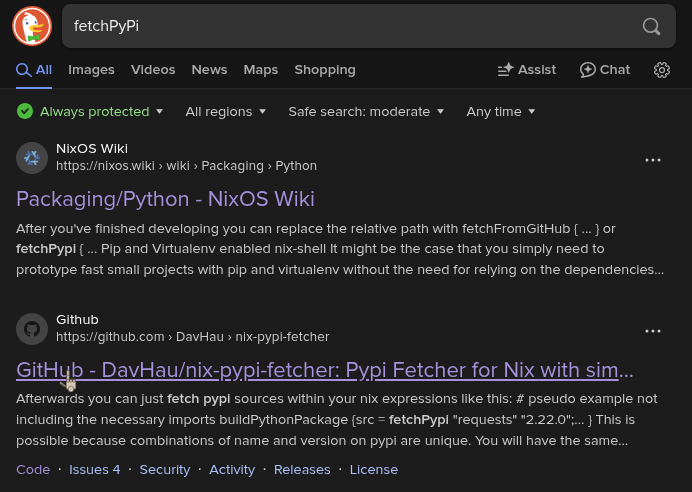Viewport: 692px width, 492px height.
Task: Click the green Always protected checkmark icon
Action: pyautogui.click(x=25, y=111)
